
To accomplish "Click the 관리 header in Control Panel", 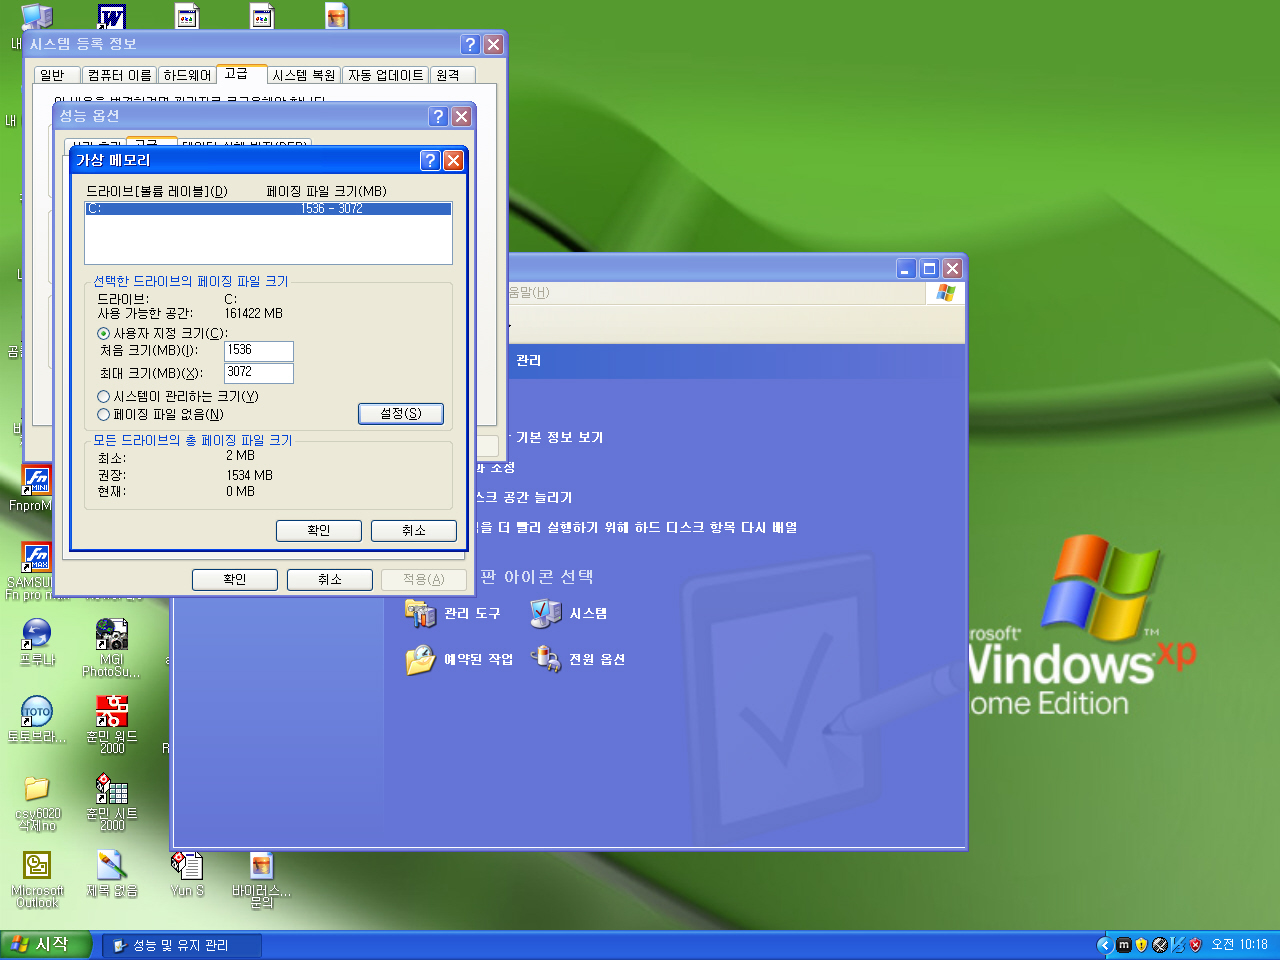I will pyautogui.click(x=528, y=361).
